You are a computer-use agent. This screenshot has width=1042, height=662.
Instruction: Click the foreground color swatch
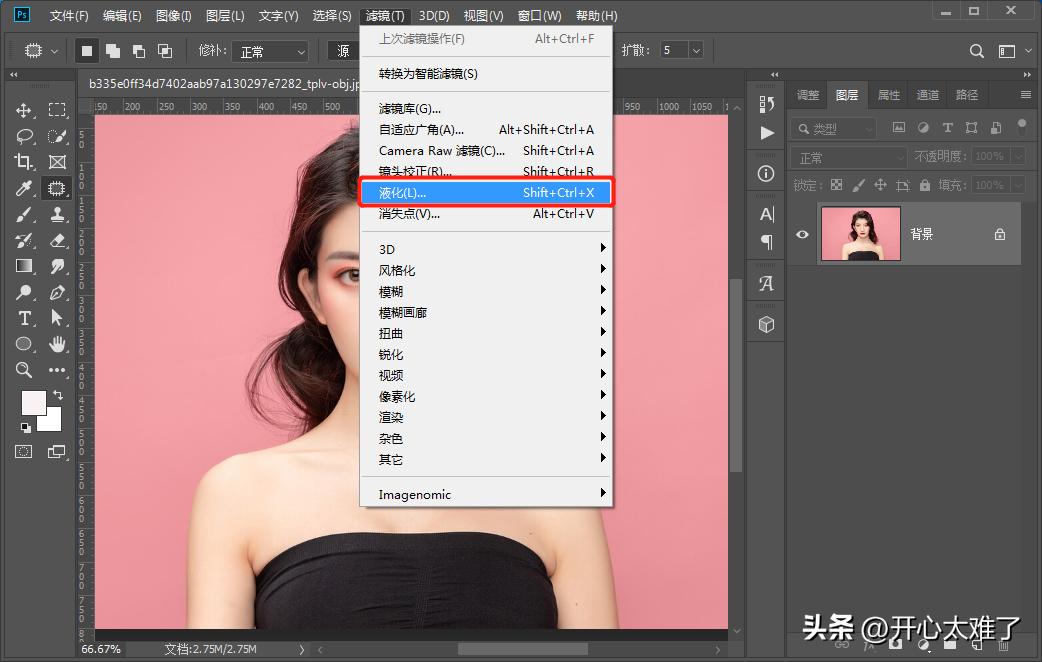[32, 402]
